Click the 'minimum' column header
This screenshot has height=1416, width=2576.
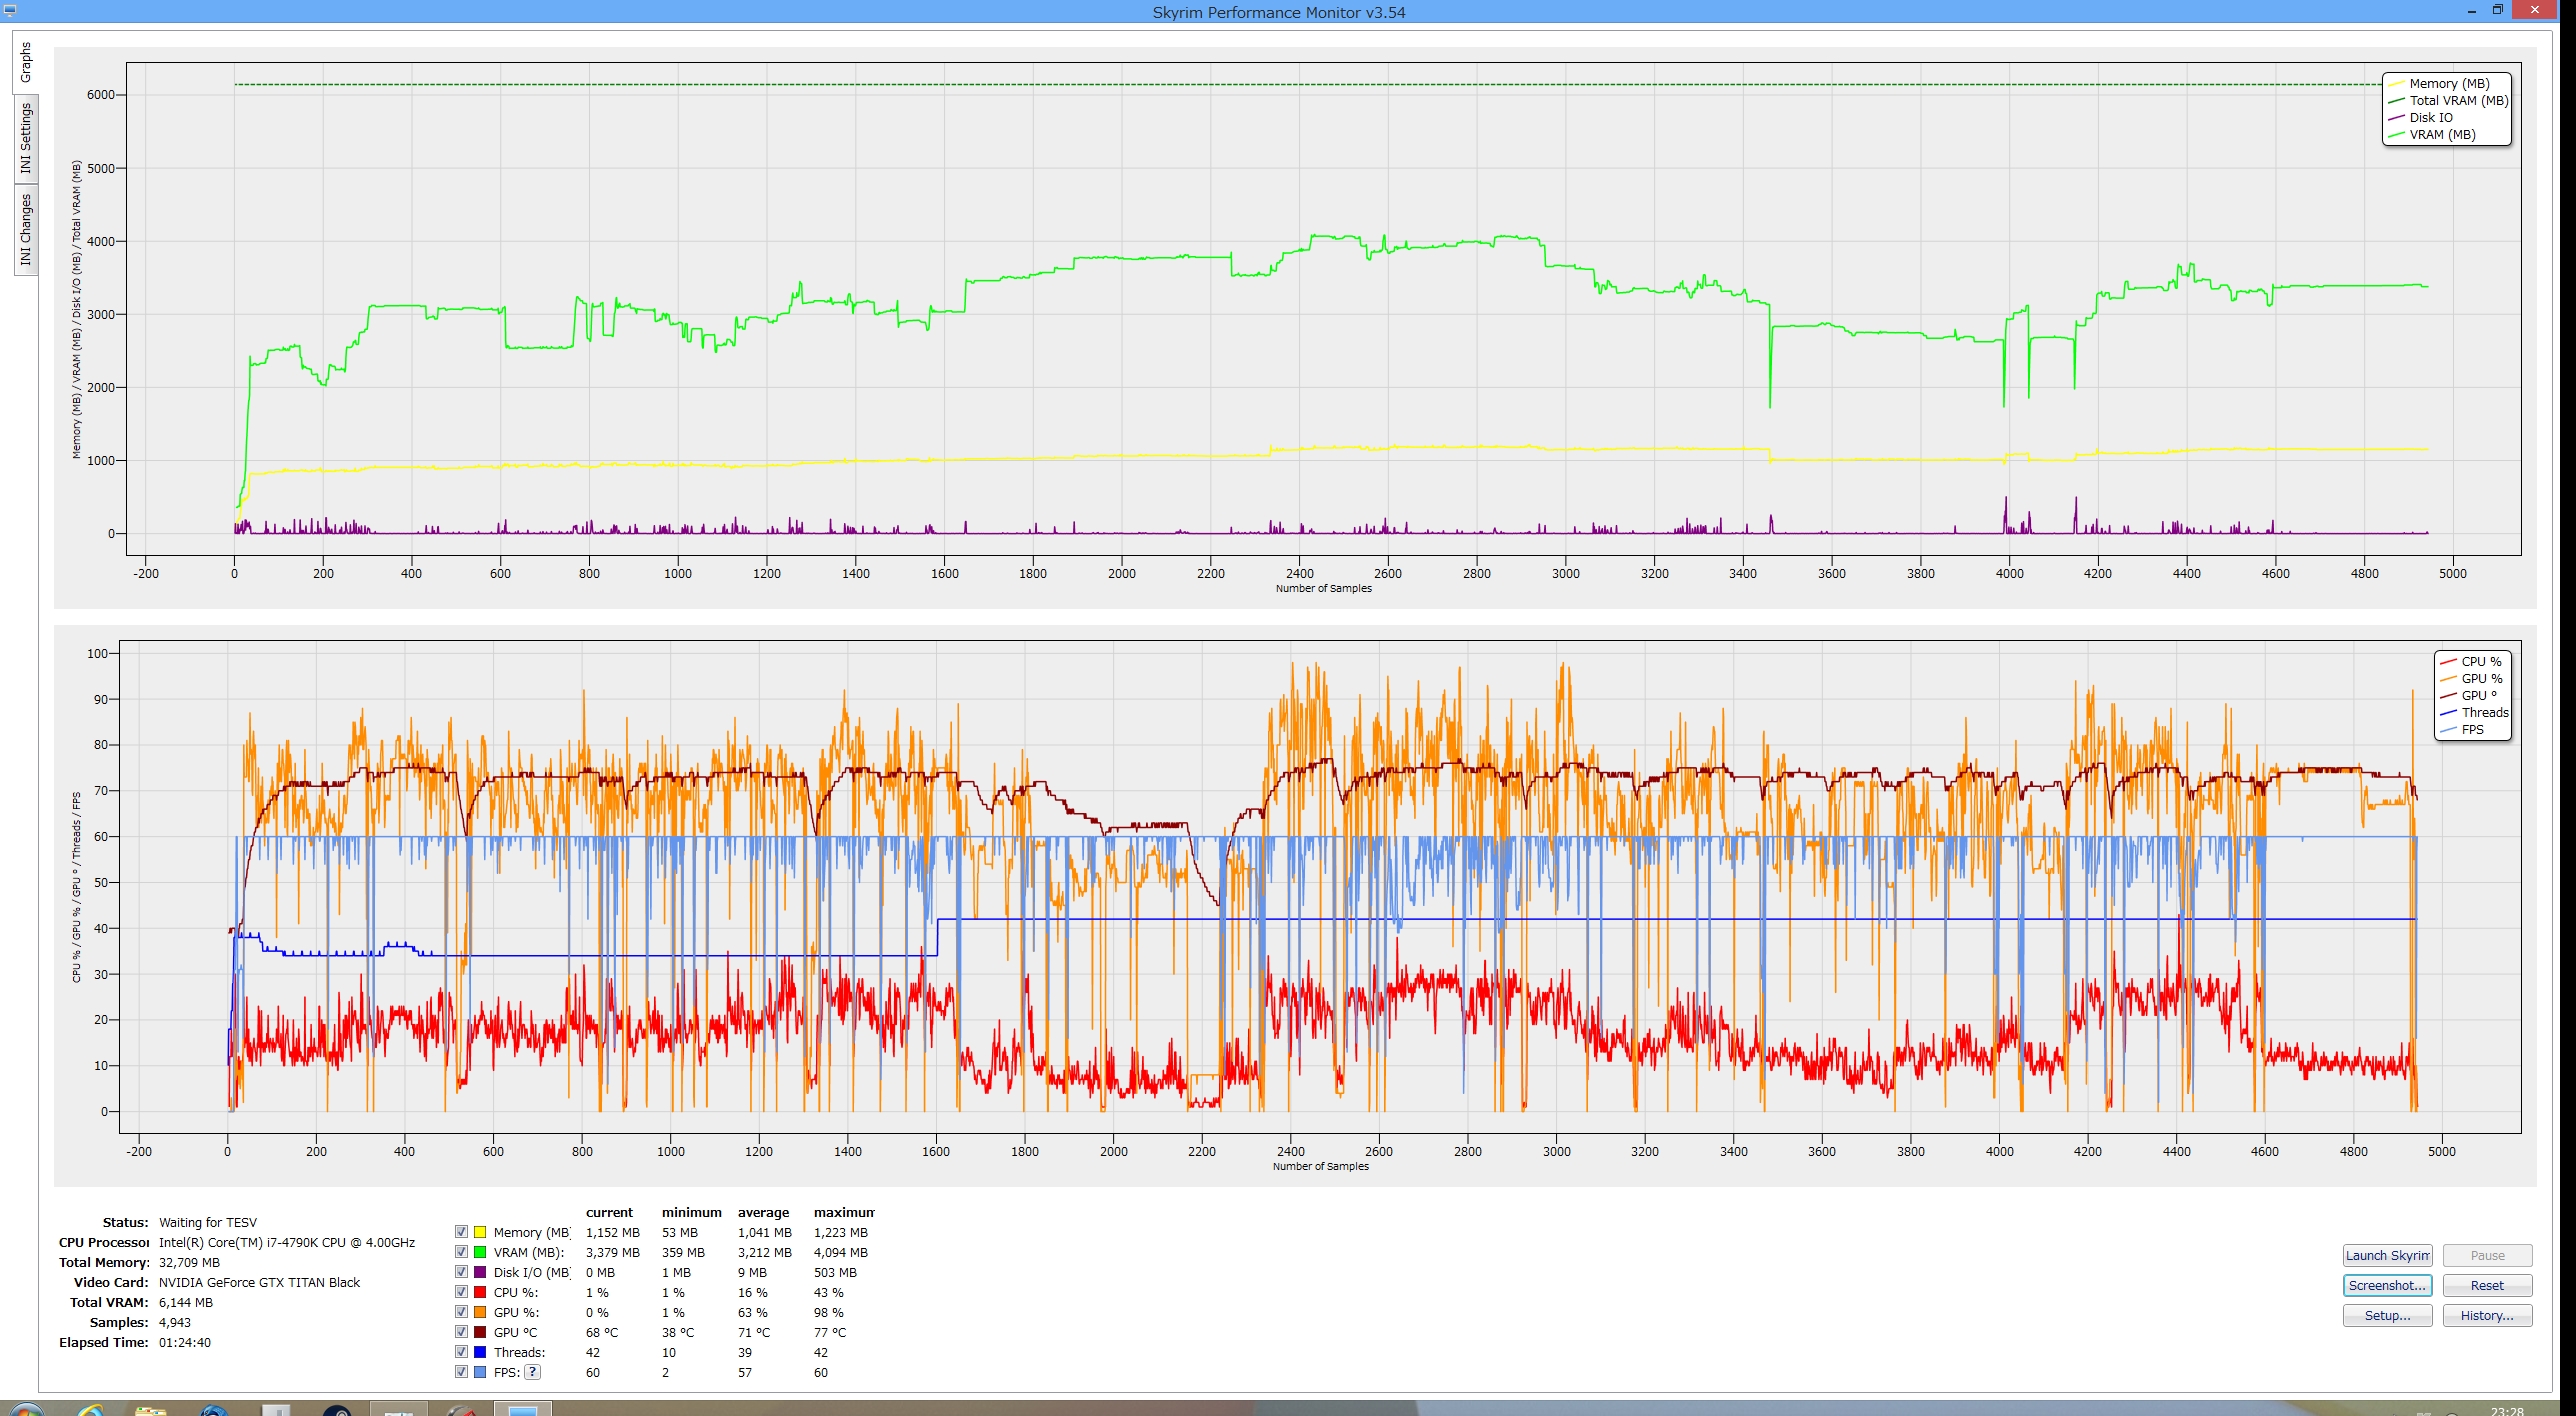coord(691,1212)
